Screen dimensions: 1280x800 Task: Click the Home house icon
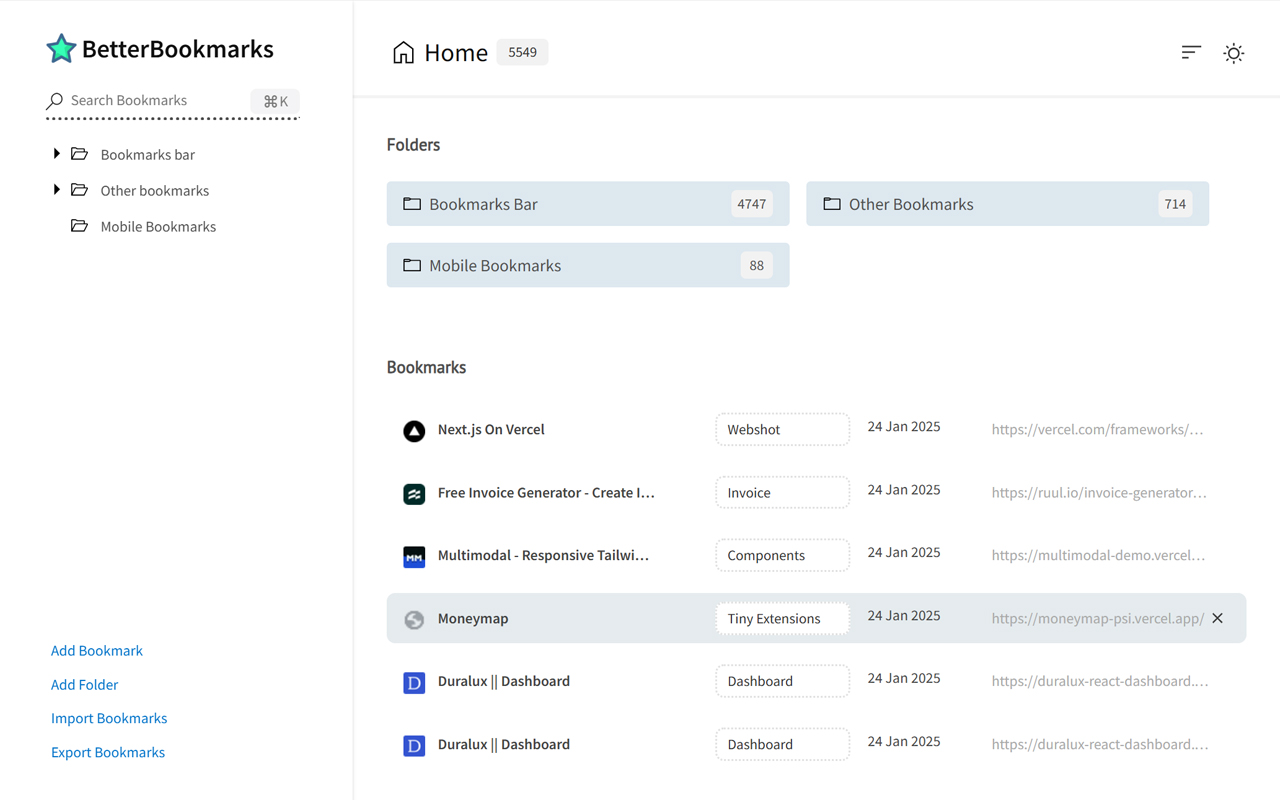point(403,52)
